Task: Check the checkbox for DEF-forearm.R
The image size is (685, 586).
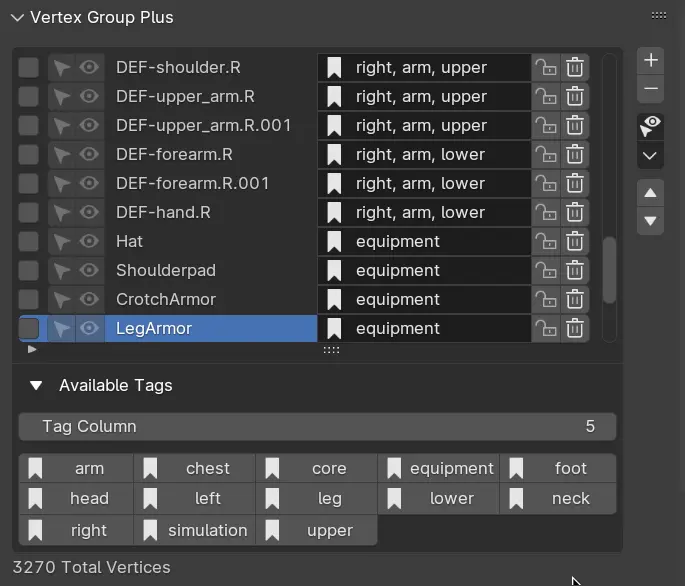Action: pyautogui.click(x=29, y=155)
